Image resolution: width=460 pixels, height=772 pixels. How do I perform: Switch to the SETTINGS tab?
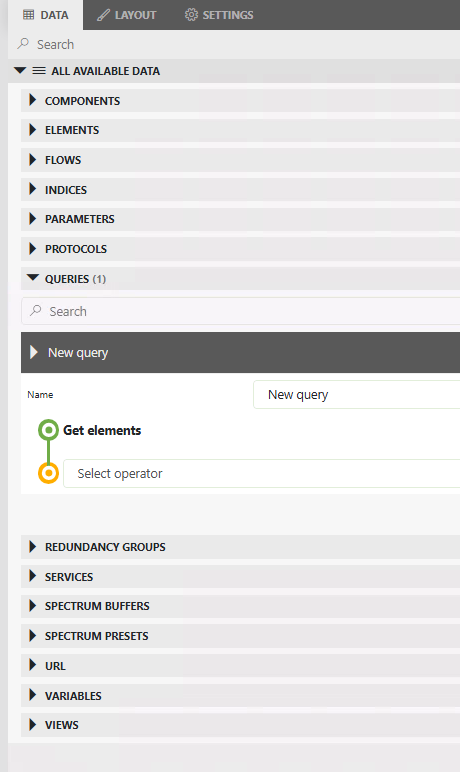click(x=219, y=15)
